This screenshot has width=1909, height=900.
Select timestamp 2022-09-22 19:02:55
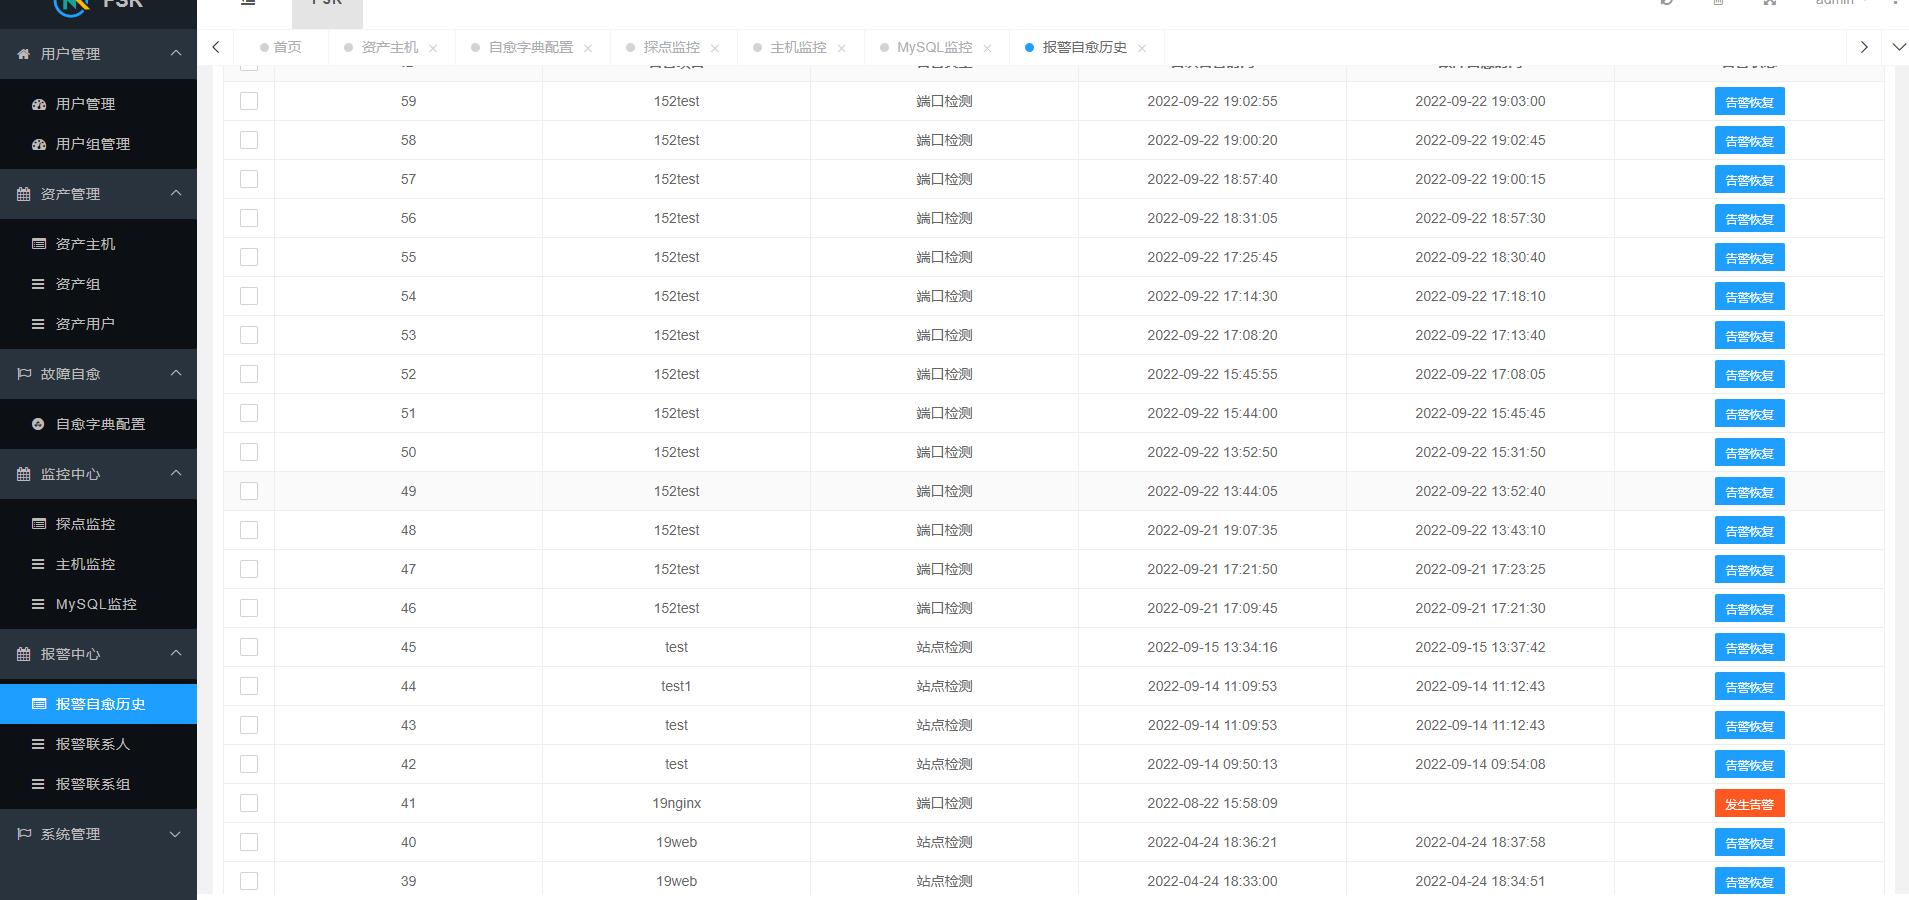pyautogui.click(x=1212, y=101)
